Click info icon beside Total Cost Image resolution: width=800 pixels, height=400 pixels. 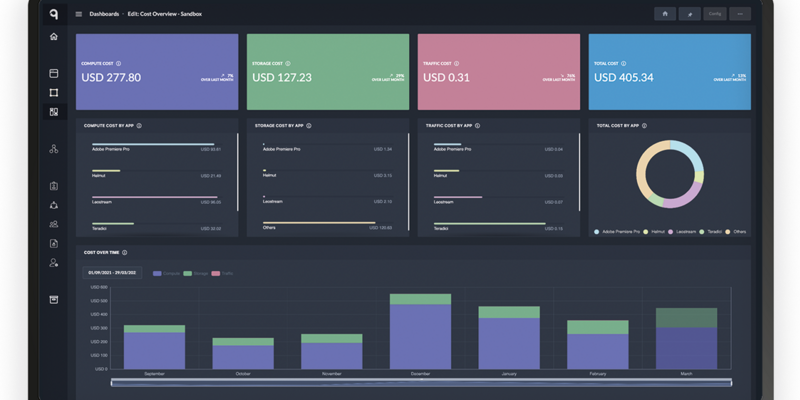point(623,64)
